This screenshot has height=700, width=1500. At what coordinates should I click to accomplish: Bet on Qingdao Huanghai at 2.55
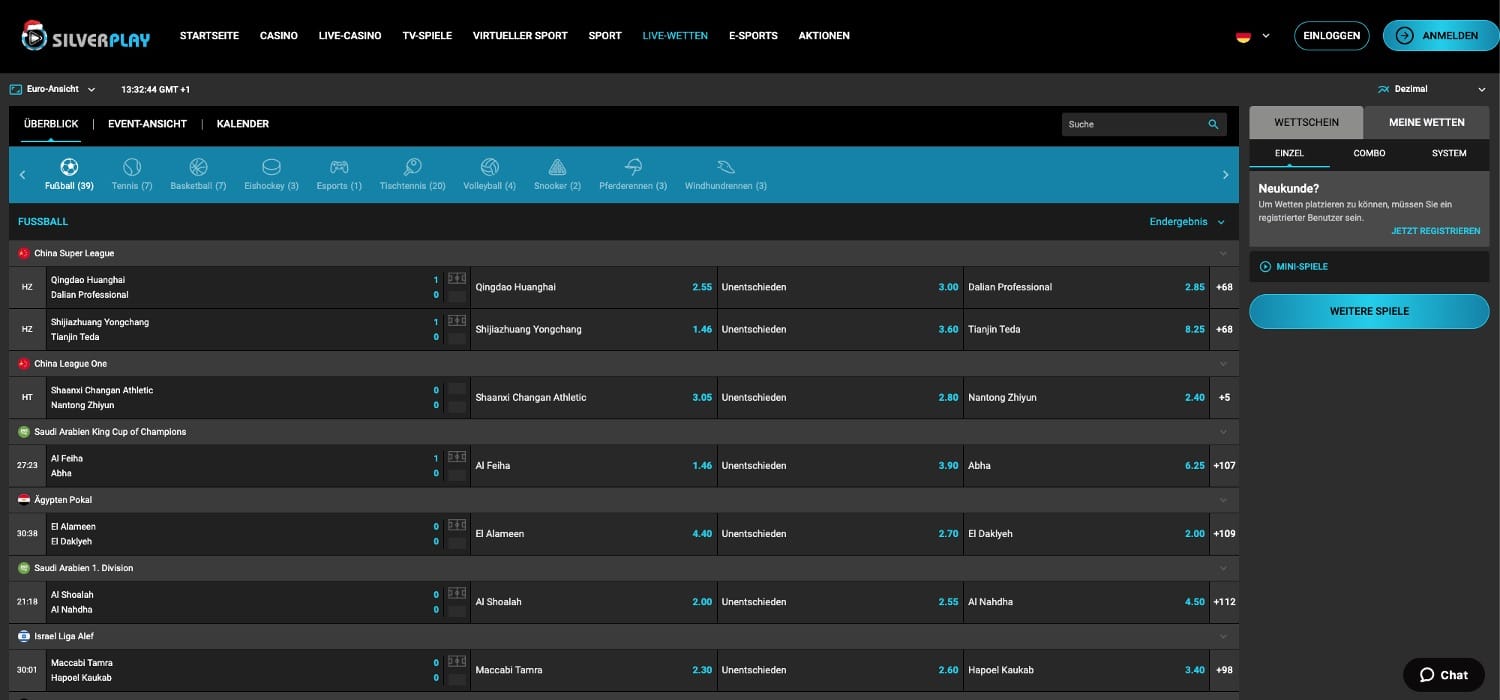pyautogui.click(x=593, y=287)
